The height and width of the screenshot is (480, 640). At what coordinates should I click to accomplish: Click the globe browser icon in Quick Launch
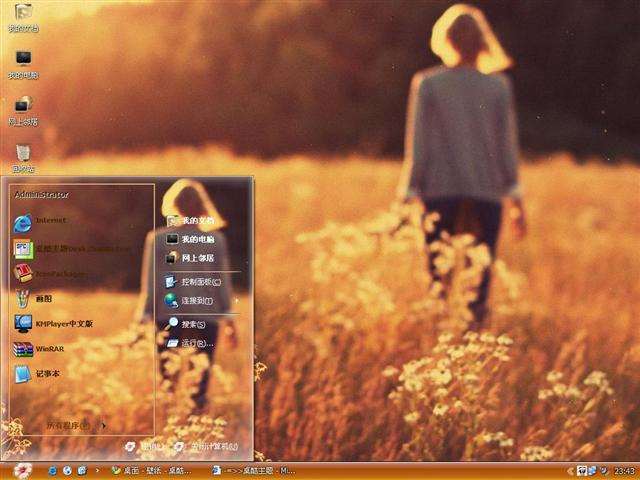pos(67,471)
